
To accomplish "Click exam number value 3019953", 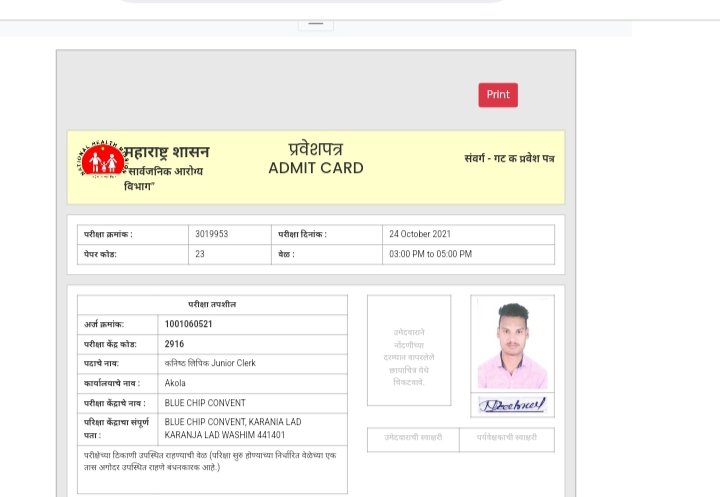I will tap(212, 234).
